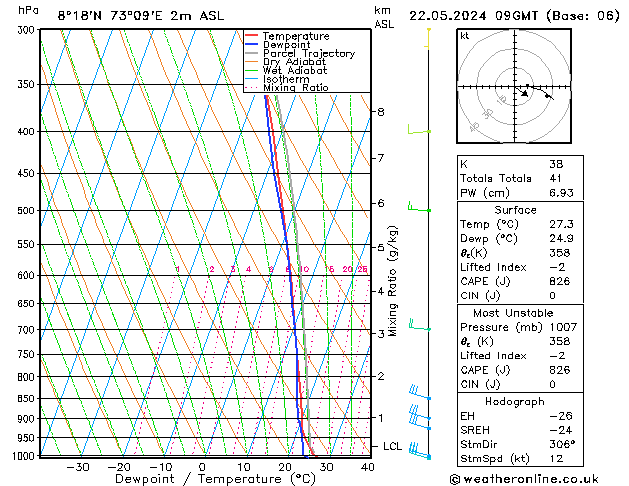Click the 1000 hPa pressure axis label

pyautogui.click(x=24, y=456)
